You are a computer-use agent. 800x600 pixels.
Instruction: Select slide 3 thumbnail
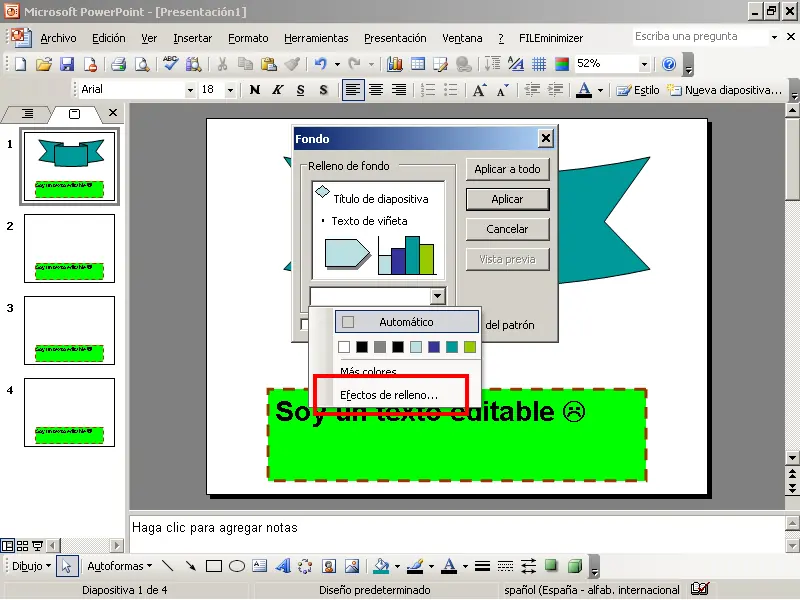(69, 330)
